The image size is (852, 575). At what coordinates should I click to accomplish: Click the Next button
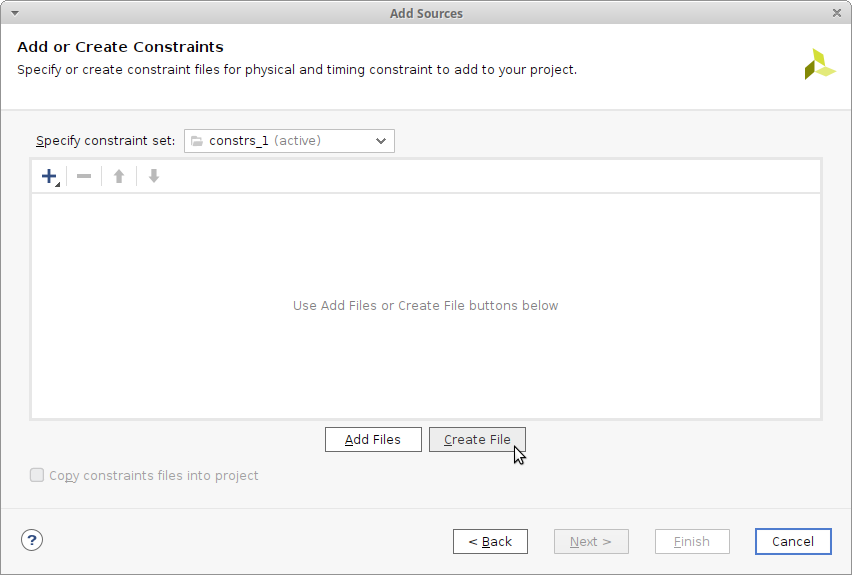point(591,541)
